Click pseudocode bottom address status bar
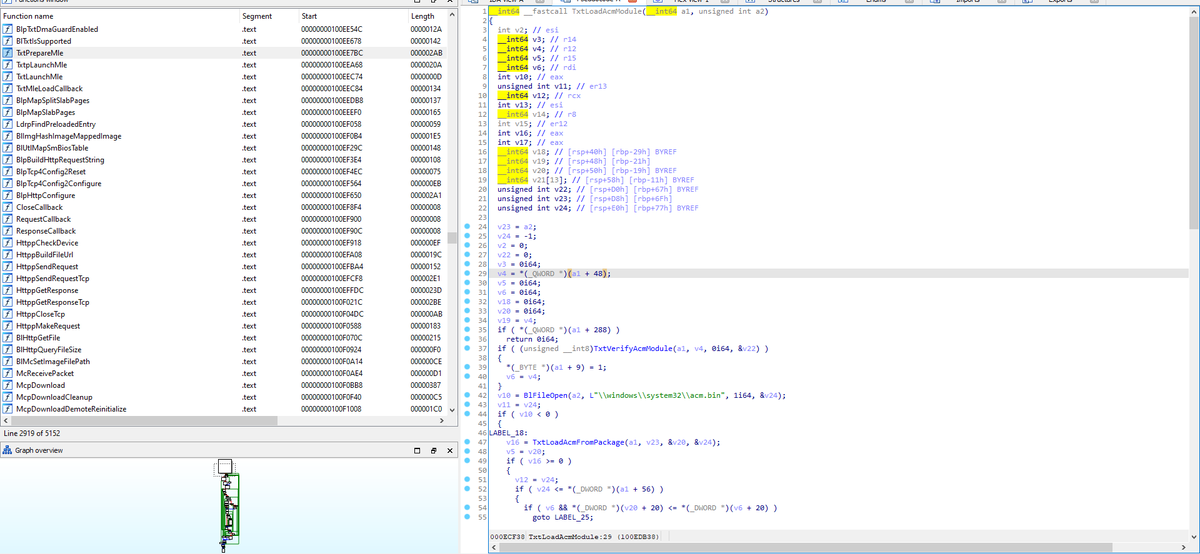This screenshot has height=554, width=1200. [839, 537]
